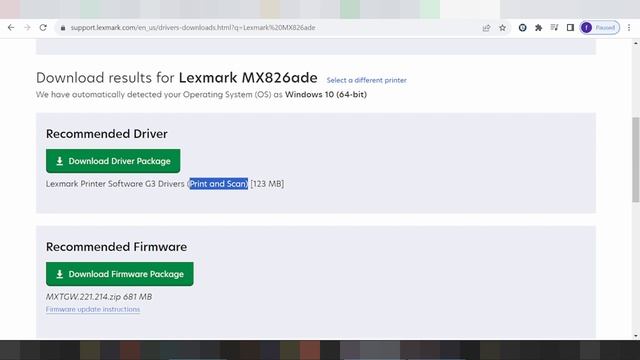
Task: Reload the Lexmark support page
Action: pyautogui.click(x=43, y=28)
